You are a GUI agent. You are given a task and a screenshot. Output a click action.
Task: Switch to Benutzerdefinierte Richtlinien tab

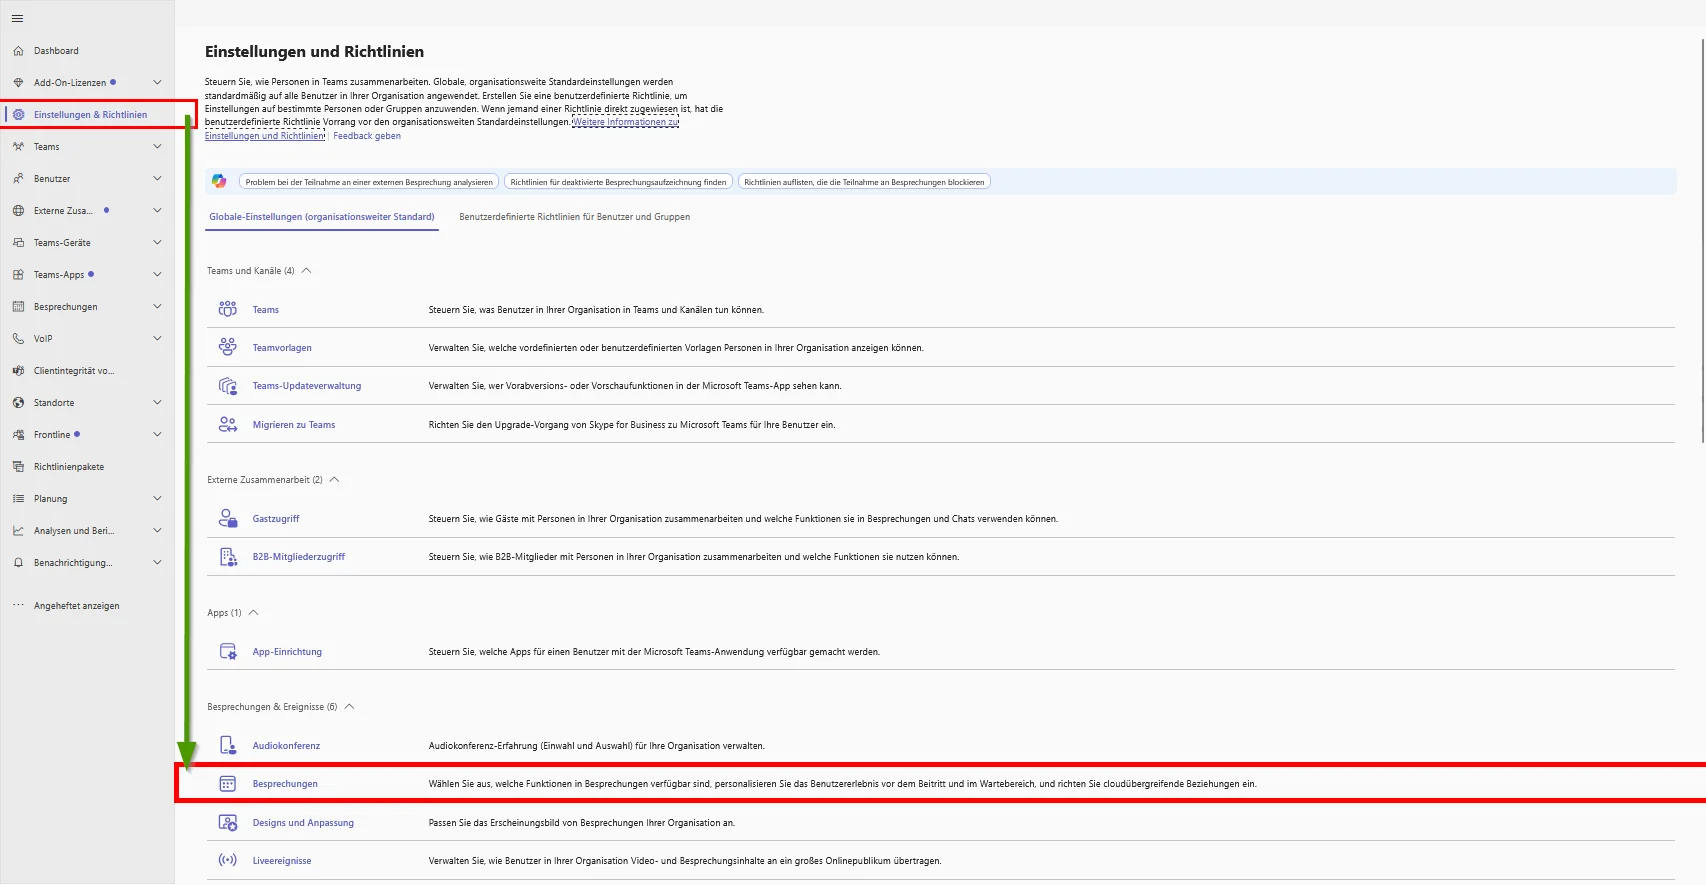click(x=574, y=216)
